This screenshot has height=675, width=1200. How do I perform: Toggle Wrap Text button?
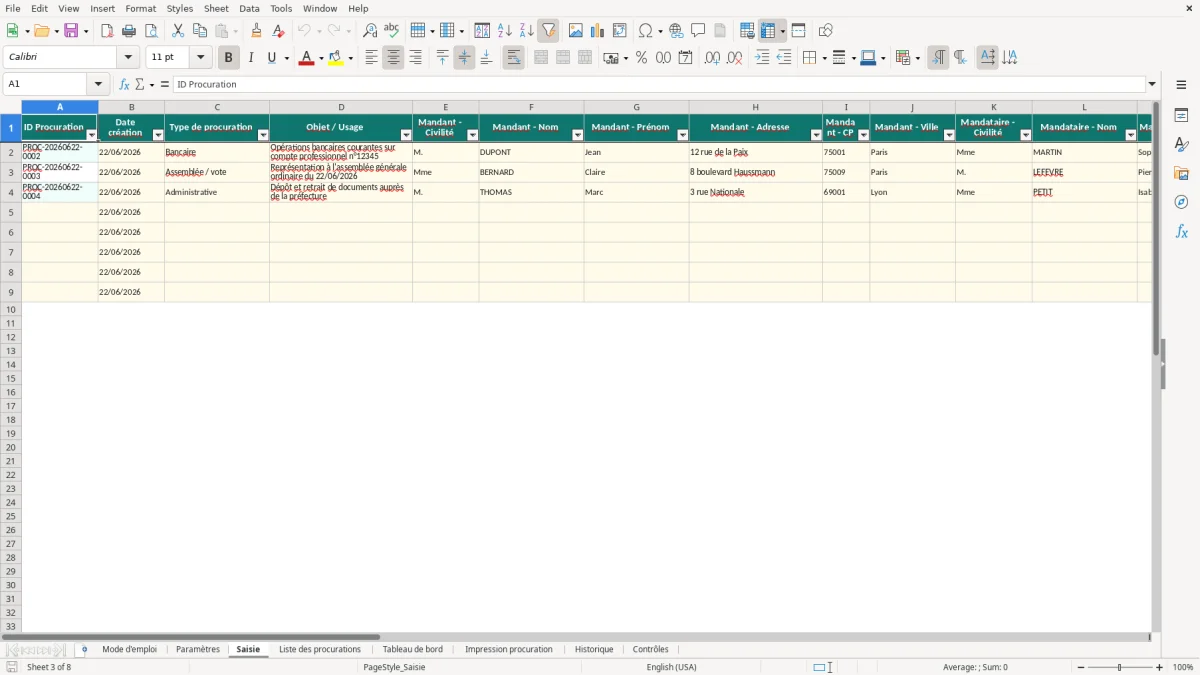click(513, 58)
